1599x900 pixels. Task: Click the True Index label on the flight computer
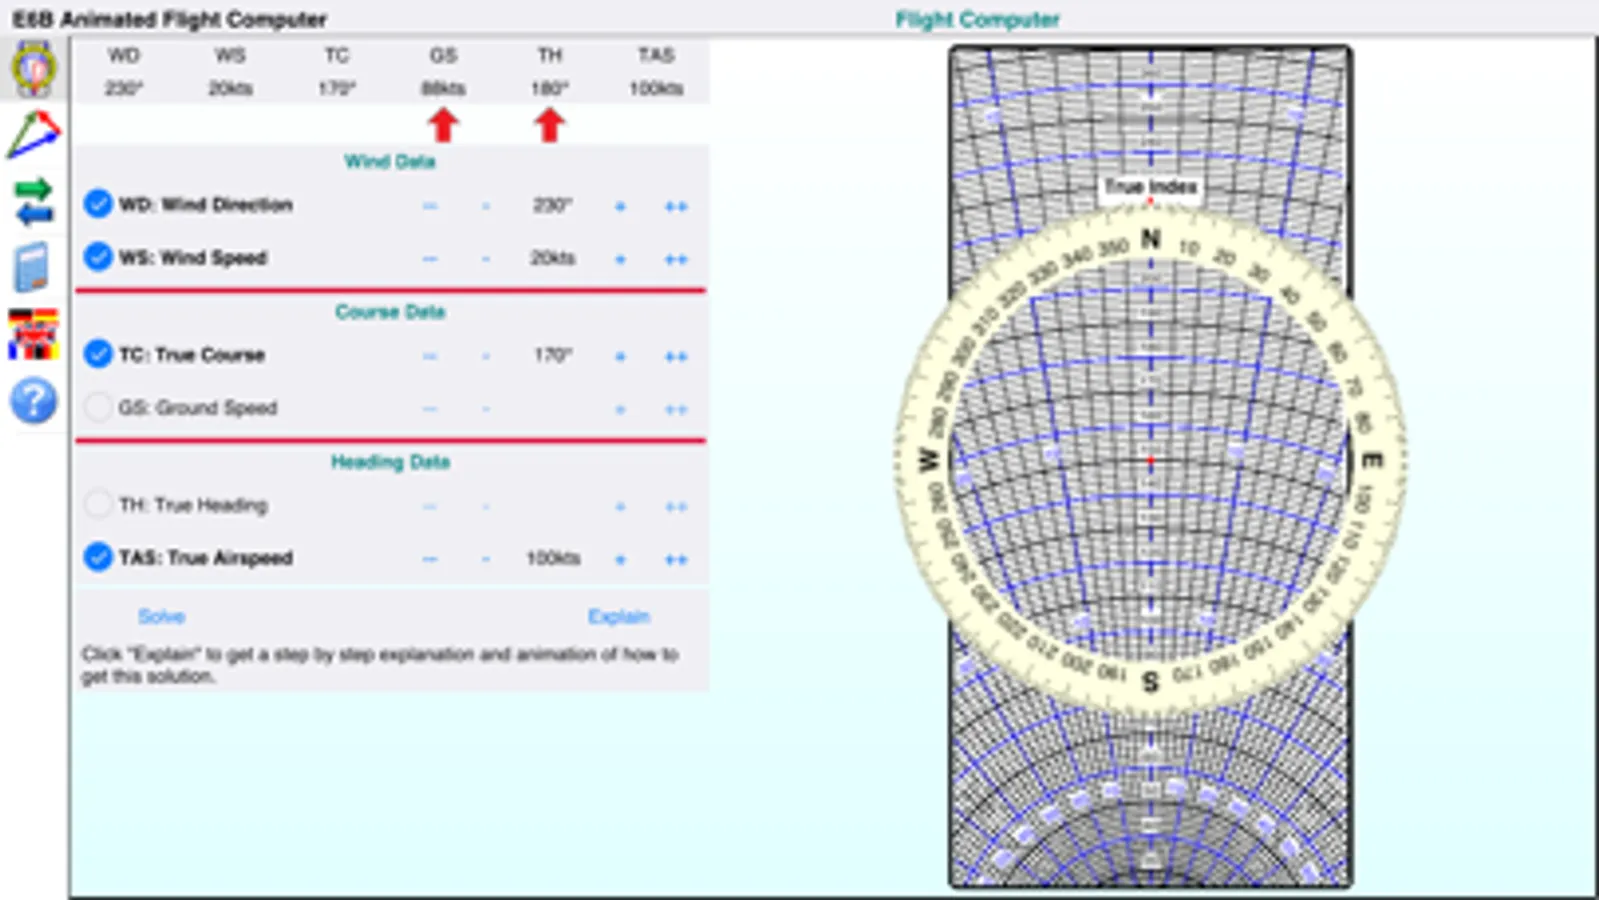1150,187
